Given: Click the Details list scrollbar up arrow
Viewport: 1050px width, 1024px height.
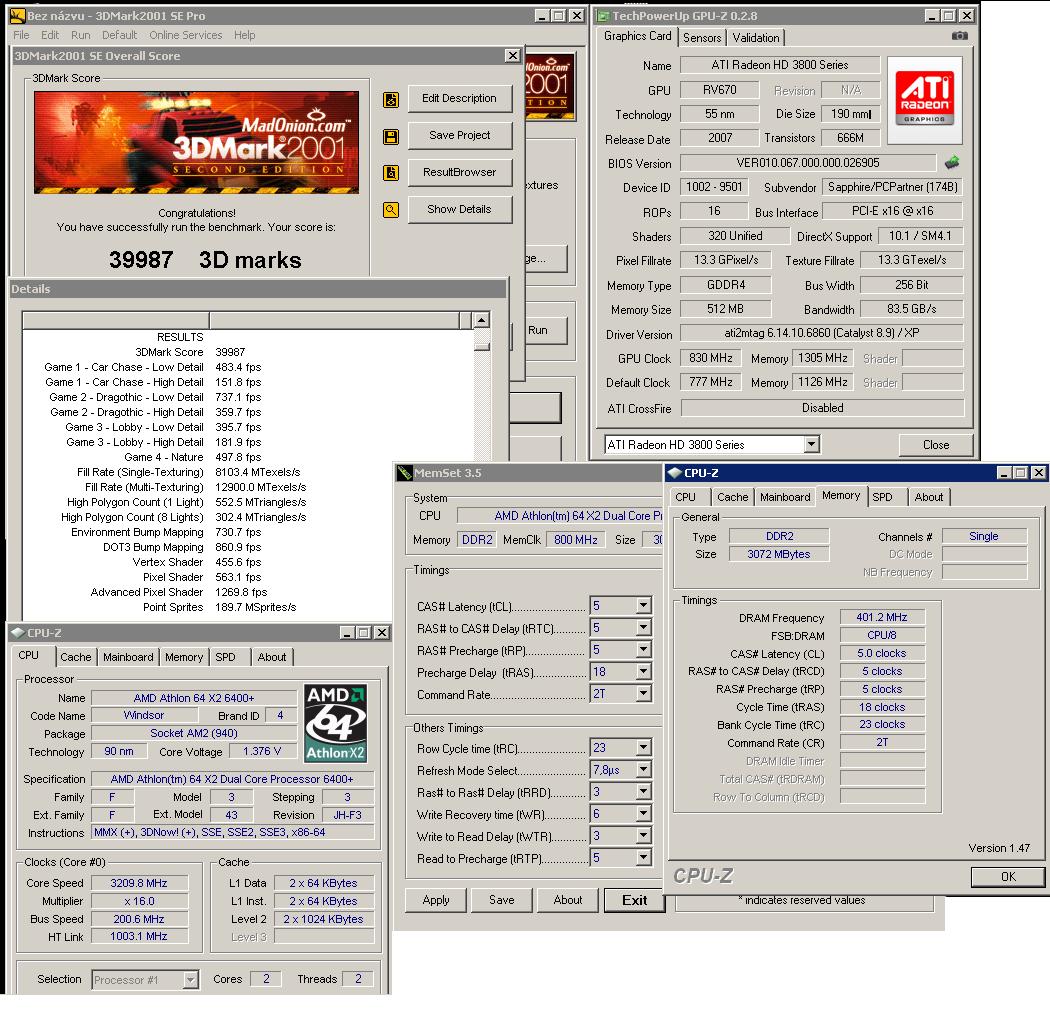Looking at the screenshot, I should click(x=481, y=319).
